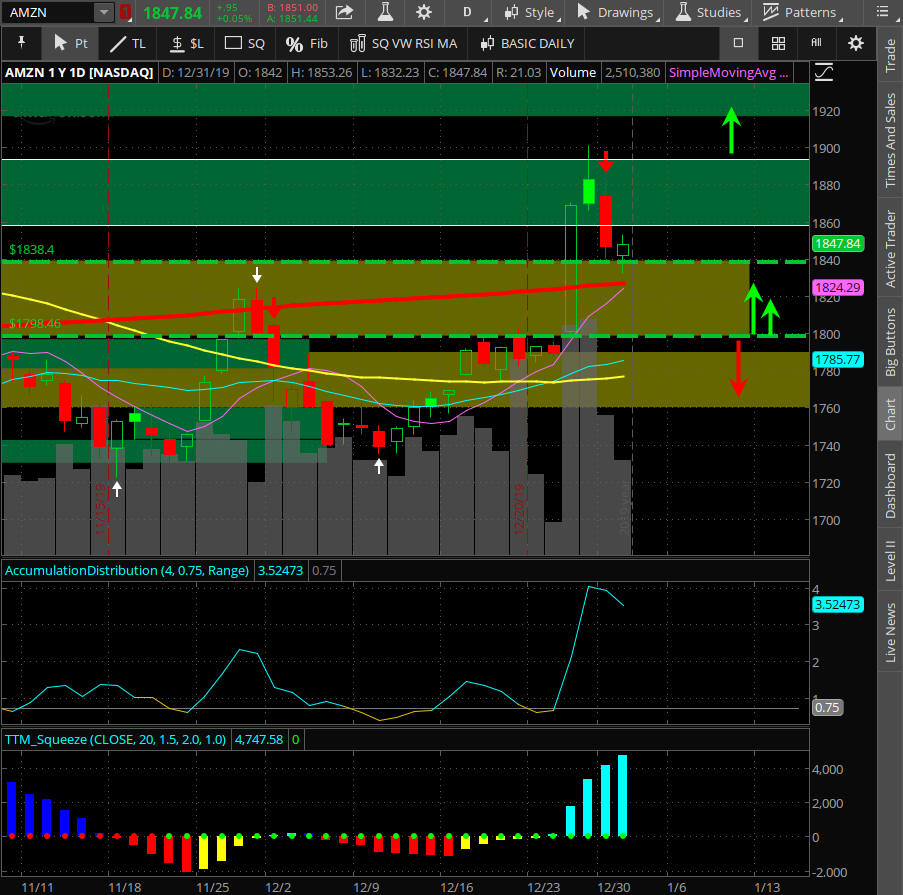This screenshot has width=903, height=895.
Task: Open chart settings gear in top toolbar
Action: coord(424,12)
